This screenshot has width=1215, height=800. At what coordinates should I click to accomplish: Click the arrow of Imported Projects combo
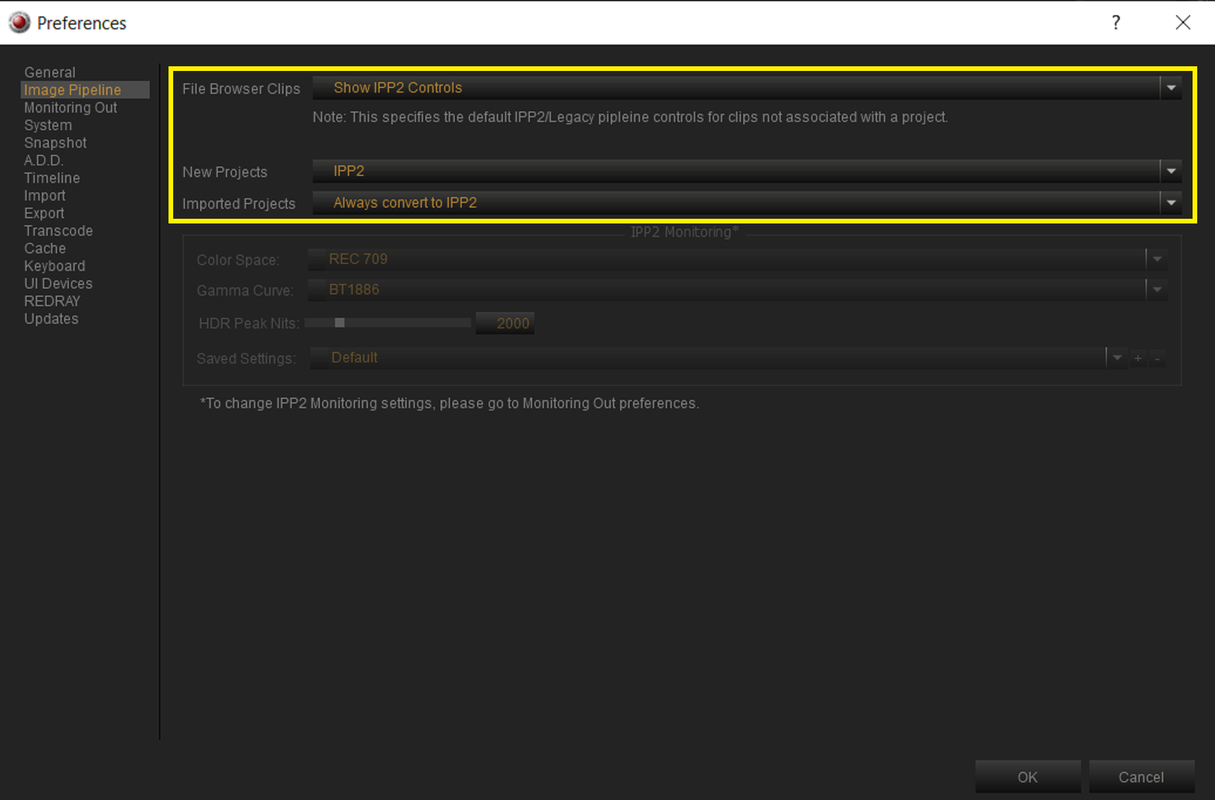tap(1171, 202)
